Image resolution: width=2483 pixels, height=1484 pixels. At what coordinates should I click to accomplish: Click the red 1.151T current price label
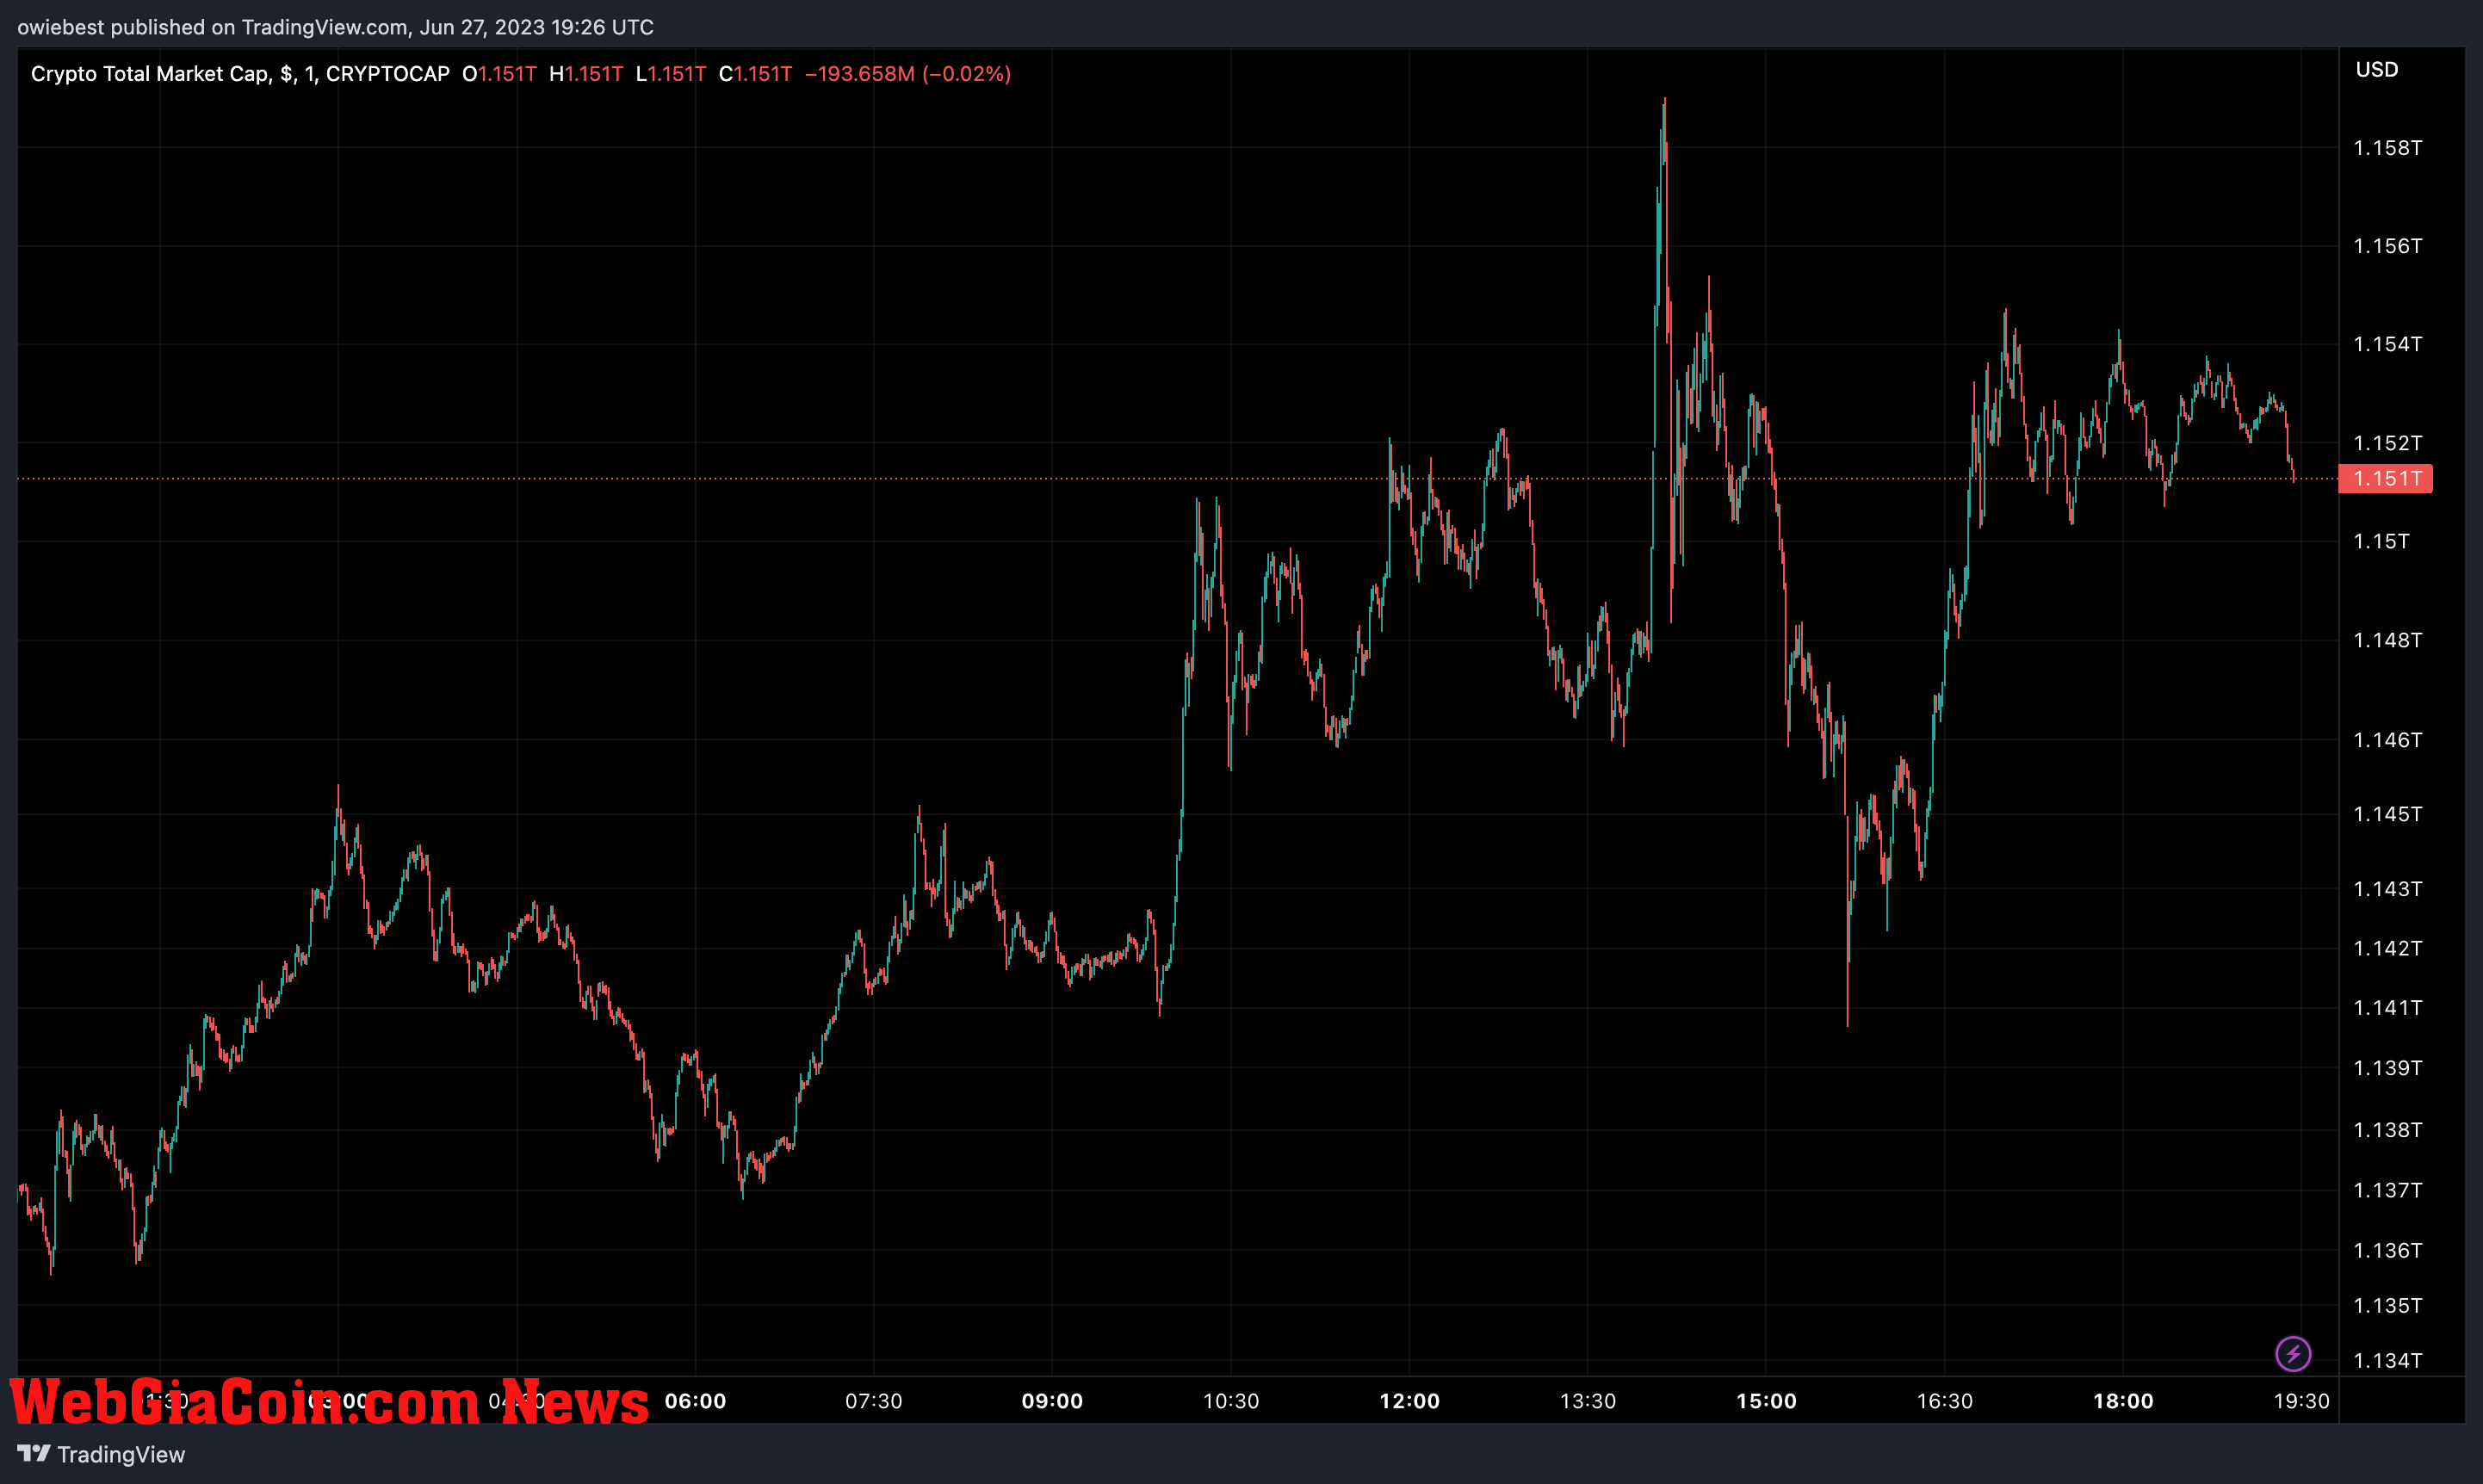pos(2386,478)
